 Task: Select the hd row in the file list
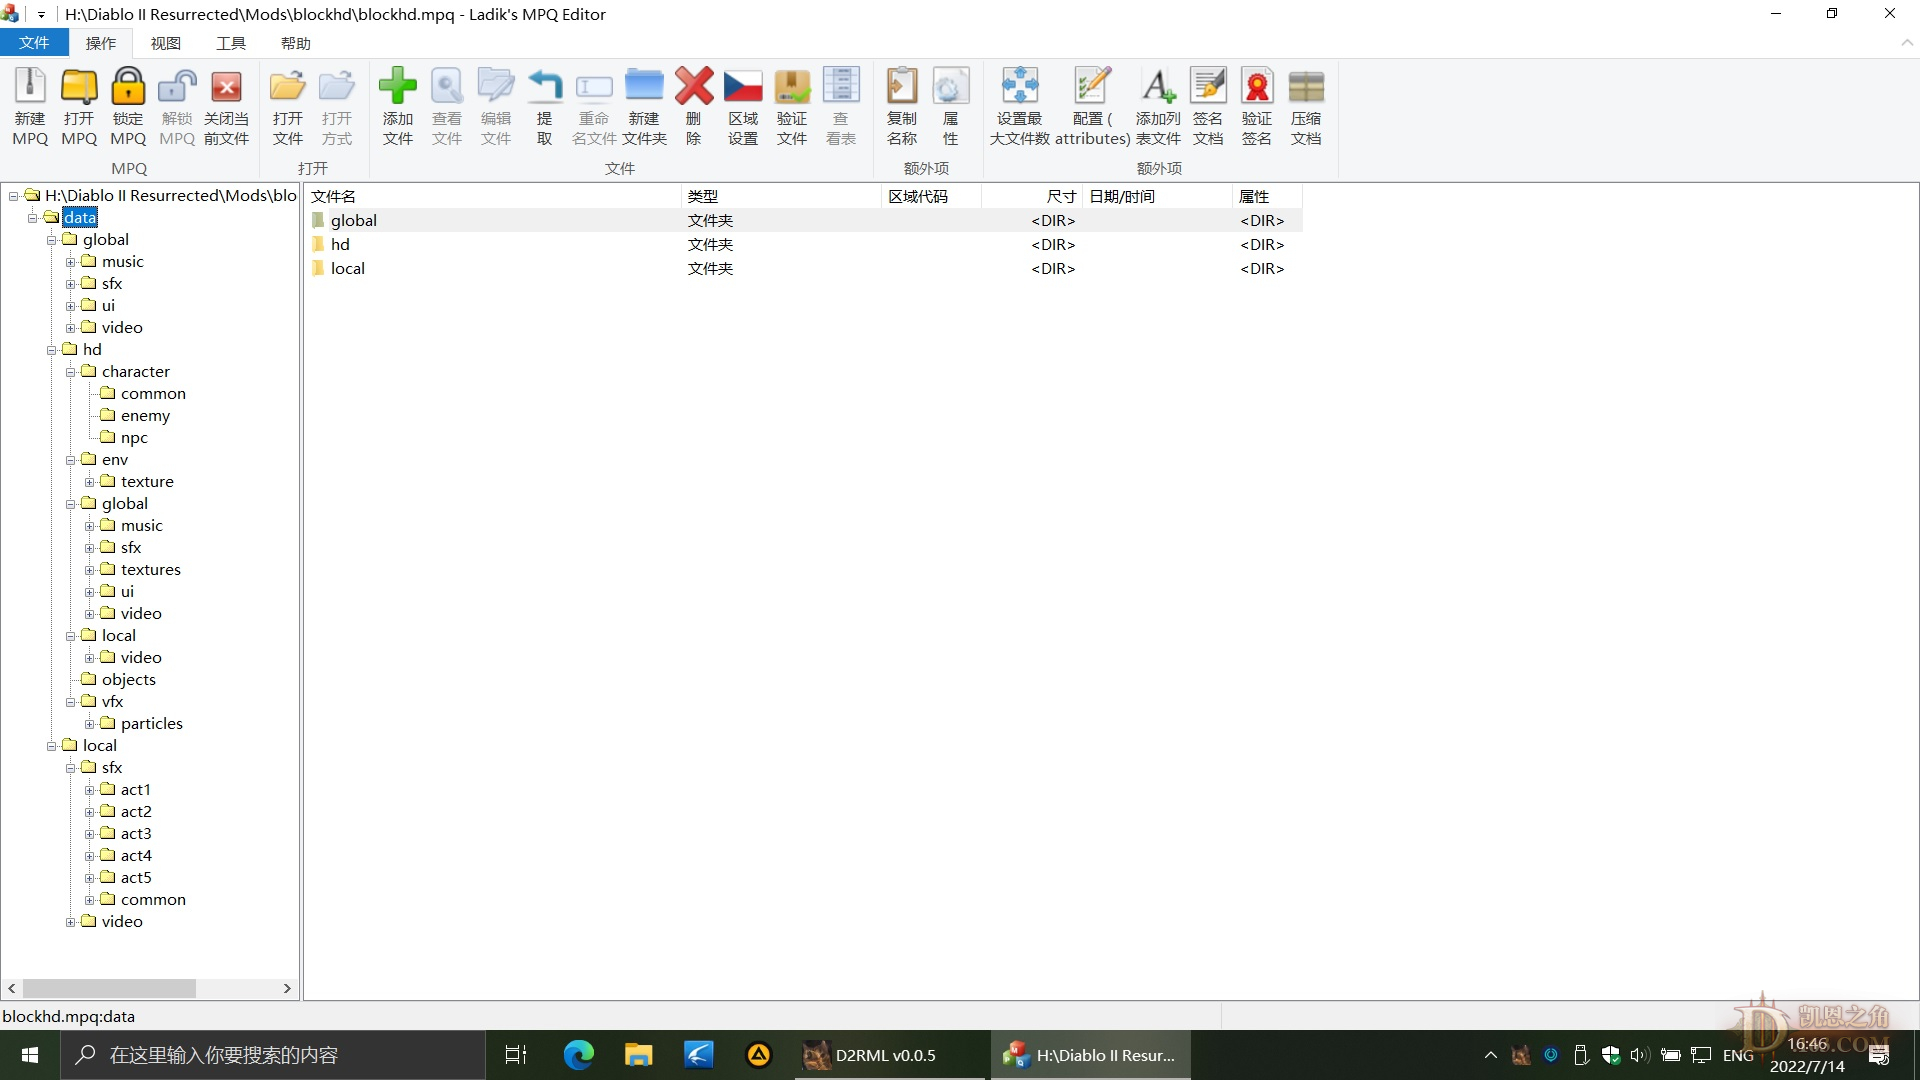[805, 244]
